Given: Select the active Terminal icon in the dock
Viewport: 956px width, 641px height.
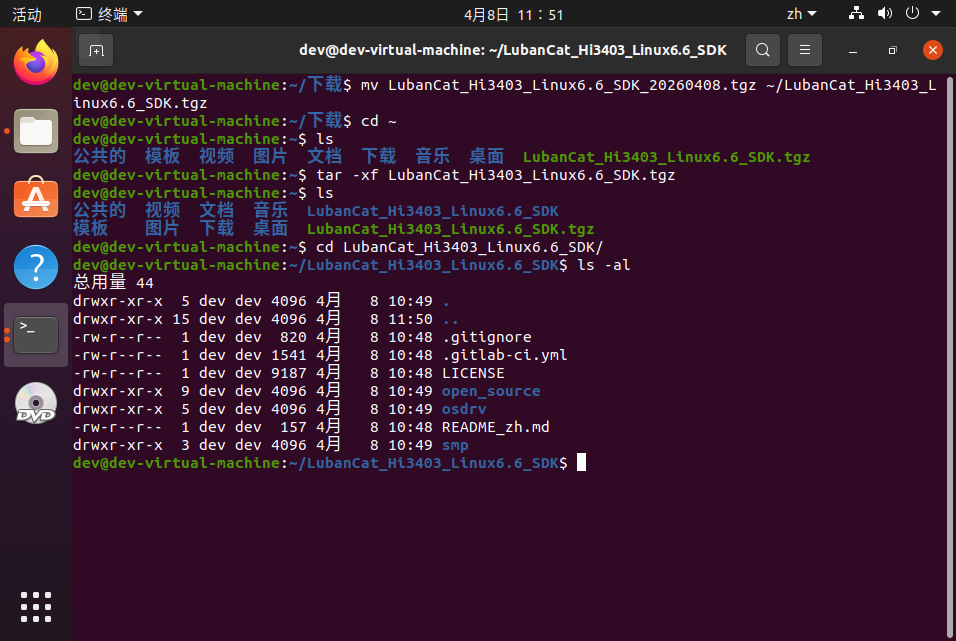Looking at the screenshot, I should (x=35, y=334).
